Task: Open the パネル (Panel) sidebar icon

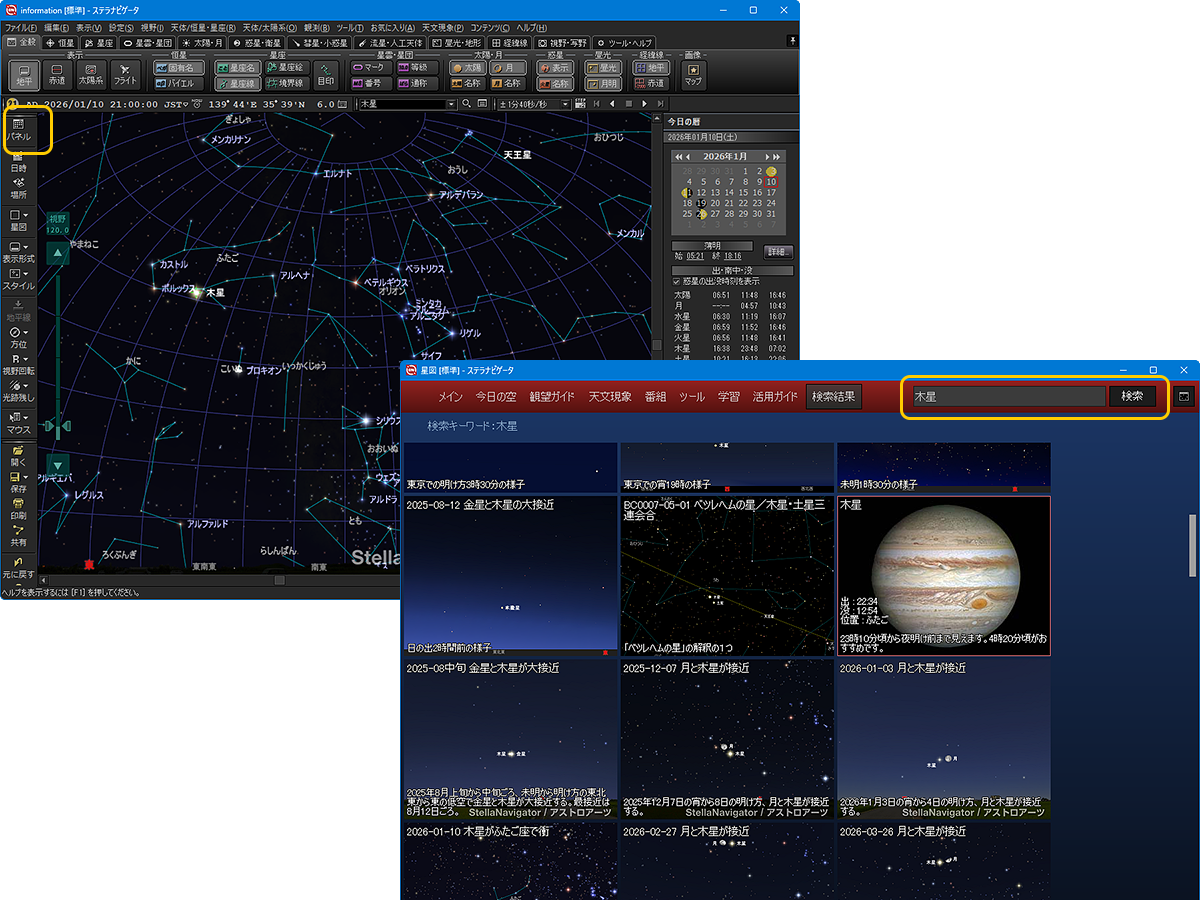Action: 19,129
